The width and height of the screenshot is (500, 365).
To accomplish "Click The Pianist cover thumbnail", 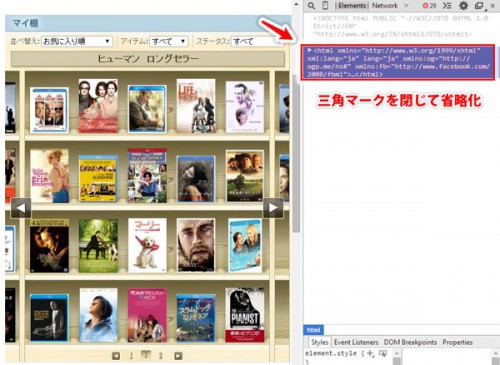I will pyautogui.click(x=245, y=315).
